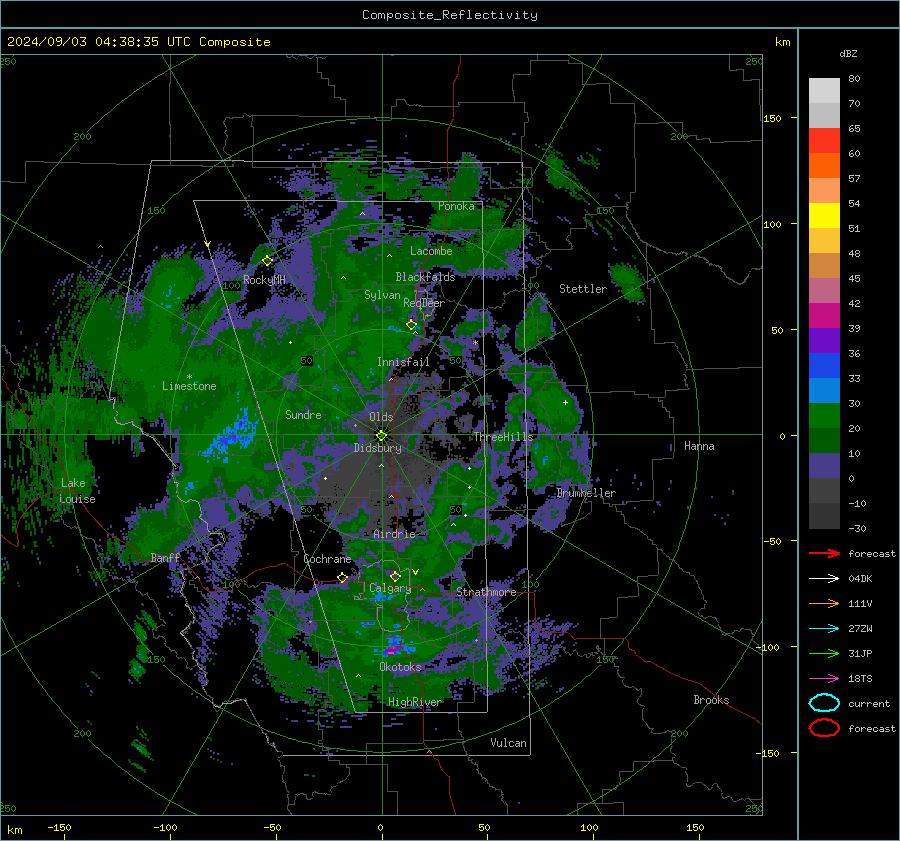The image size is (900, 841).
Task: Click the yellow diamond marker above RockyMH
Action: coord(267,261)
